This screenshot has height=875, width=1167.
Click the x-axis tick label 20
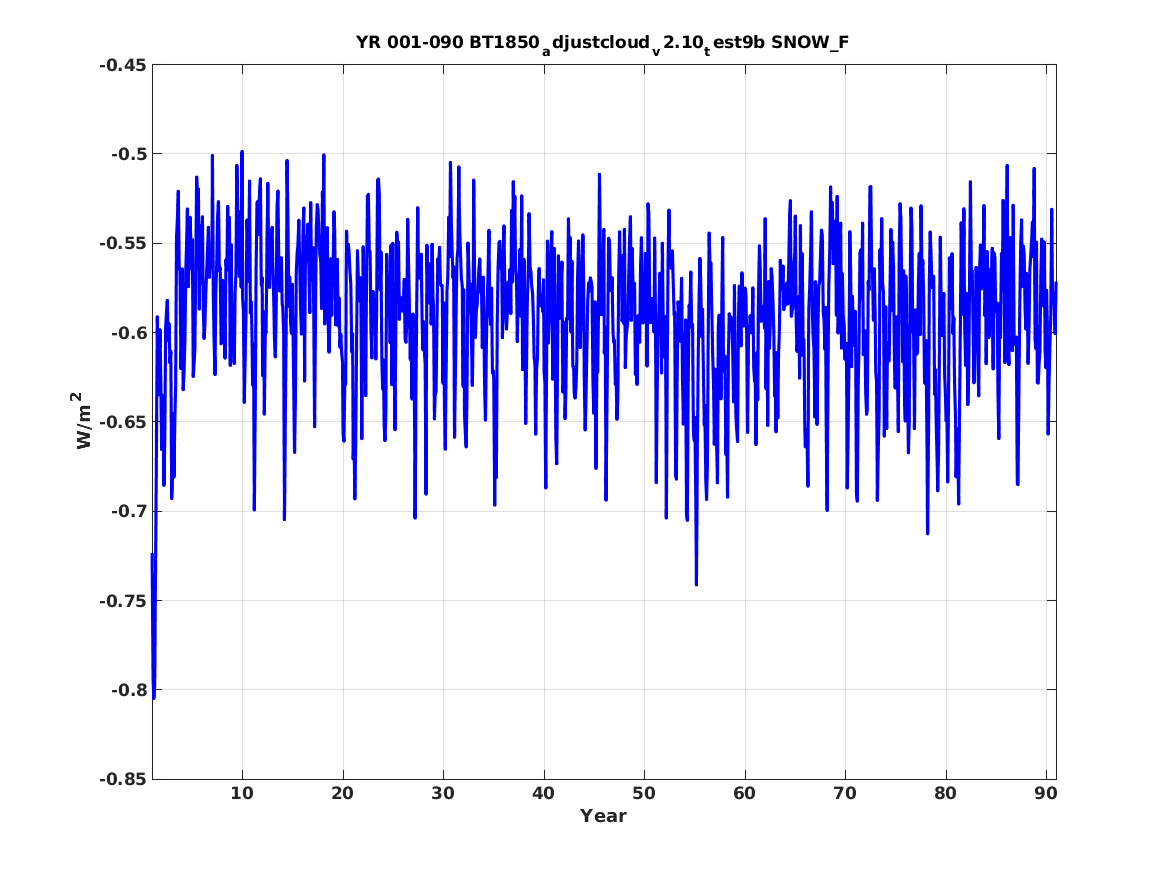tap(342, 794)
